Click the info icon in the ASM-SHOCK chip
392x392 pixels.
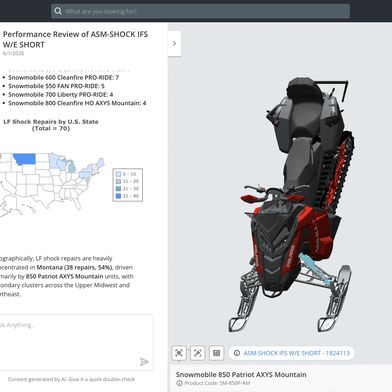click(x=237, y=353)
